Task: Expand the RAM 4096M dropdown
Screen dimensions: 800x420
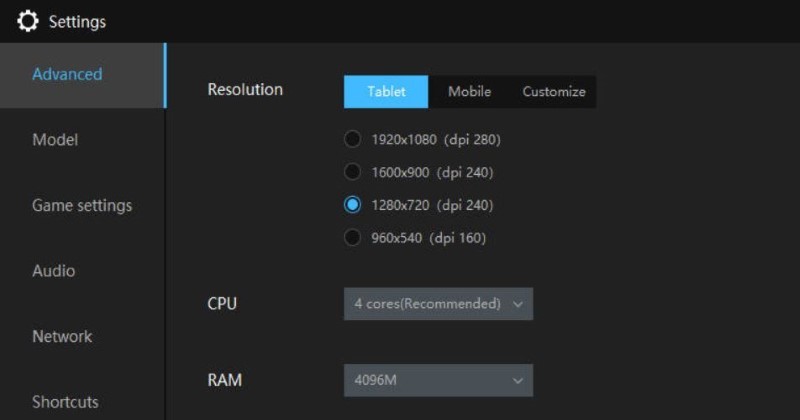Action: tap(438, 380)
